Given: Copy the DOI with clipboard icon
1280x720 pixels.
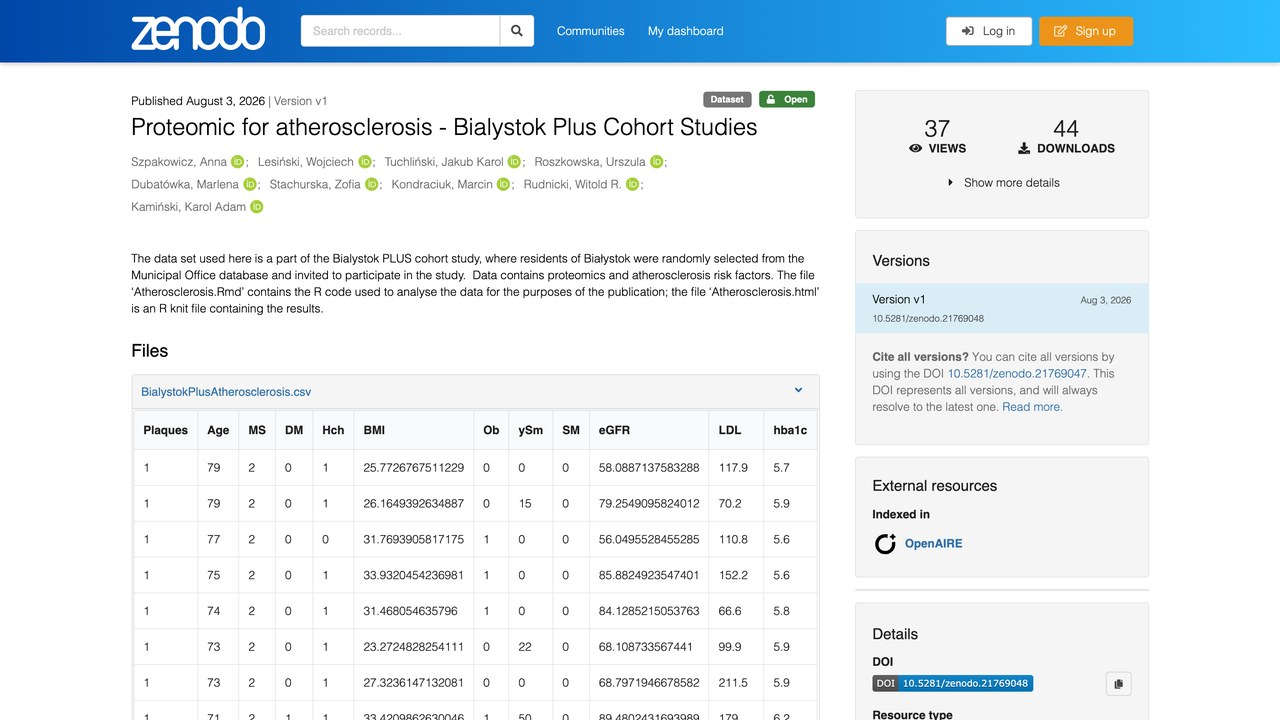Looking at the screenshot, I should pyautogui.click(x=1118, y=684).
